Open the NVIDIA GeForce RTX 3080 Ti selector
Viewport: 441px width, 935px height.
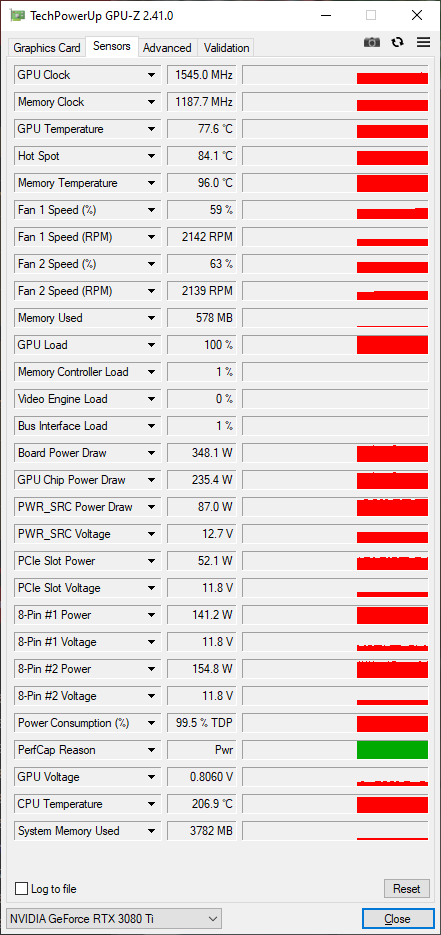(113, 918)
